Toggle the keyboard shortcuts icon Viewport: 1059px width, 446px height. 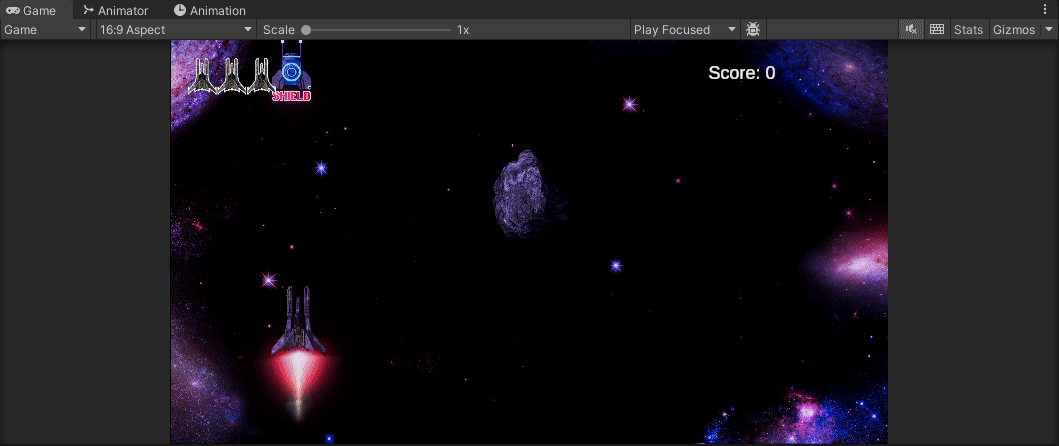936,30
